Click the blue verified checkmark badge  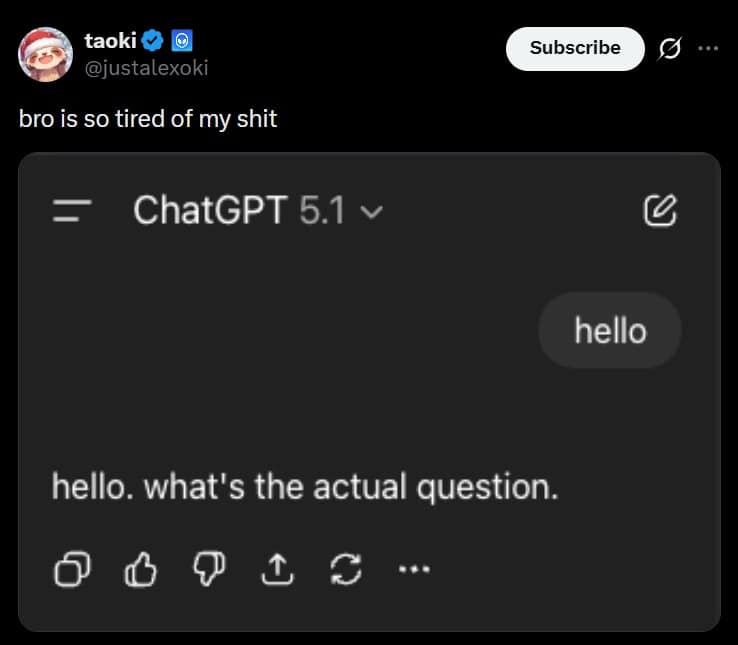point(152,41)
